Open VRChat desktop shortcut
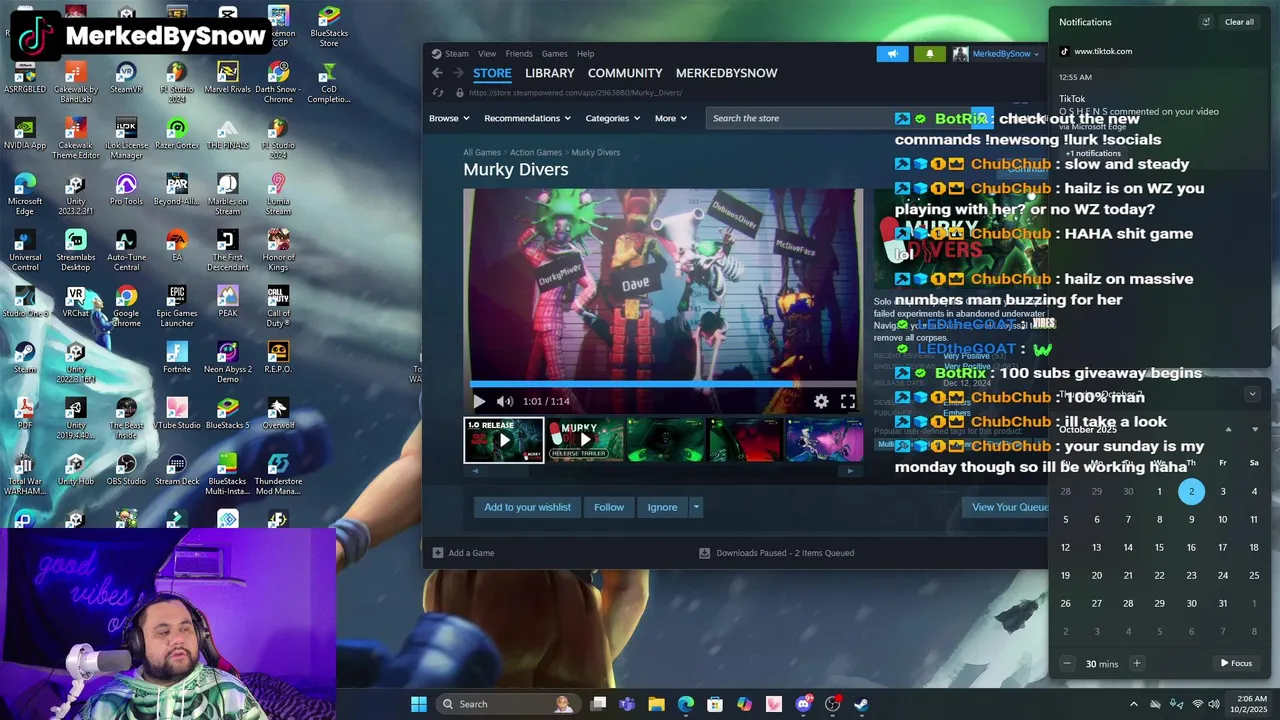 point(75,302)
